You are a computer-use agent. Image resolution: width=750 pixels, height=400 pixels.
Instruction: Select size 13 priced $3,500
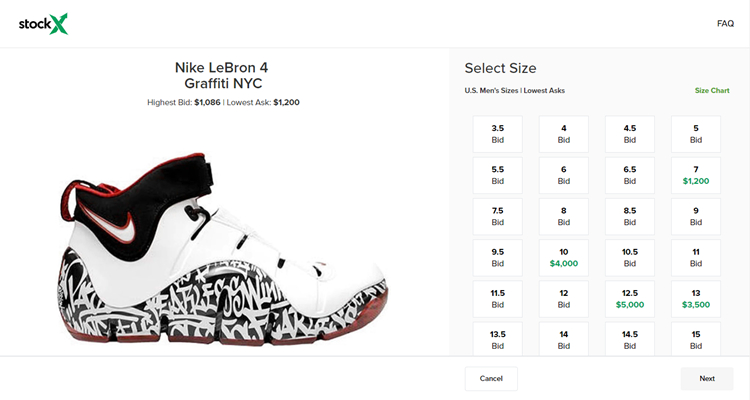[x=695, y=299]
